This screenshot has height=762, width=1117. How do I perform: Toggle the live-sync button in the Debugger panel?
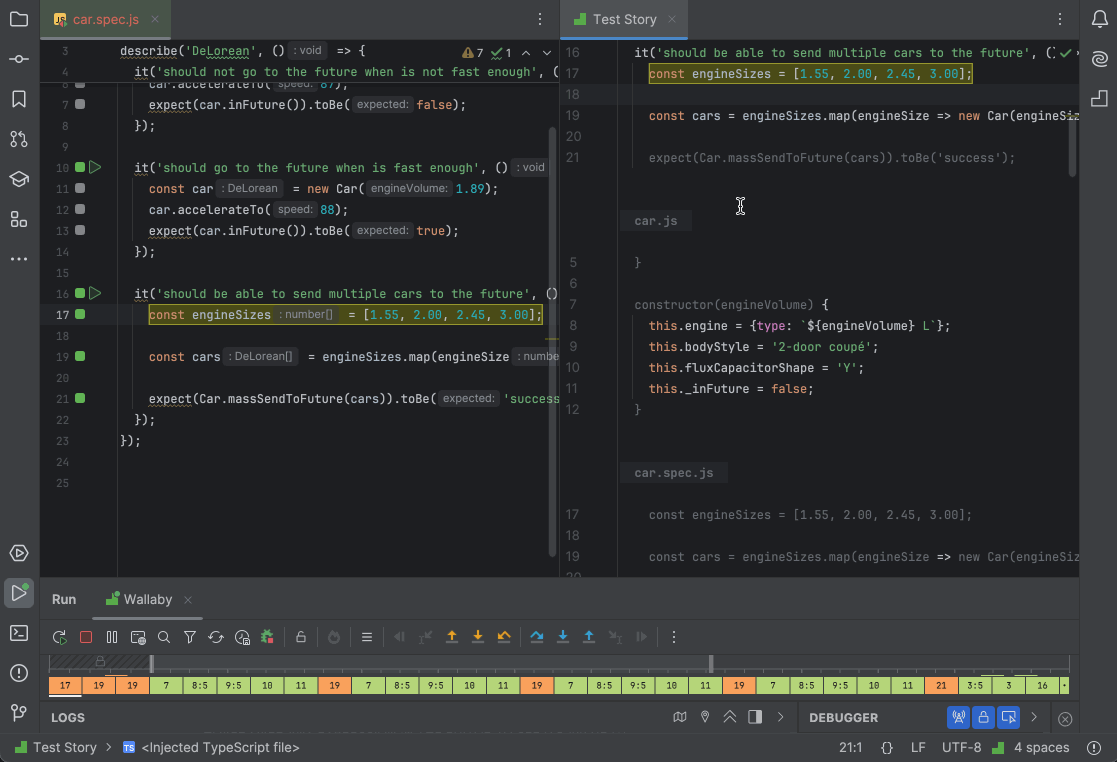point(958,718)
